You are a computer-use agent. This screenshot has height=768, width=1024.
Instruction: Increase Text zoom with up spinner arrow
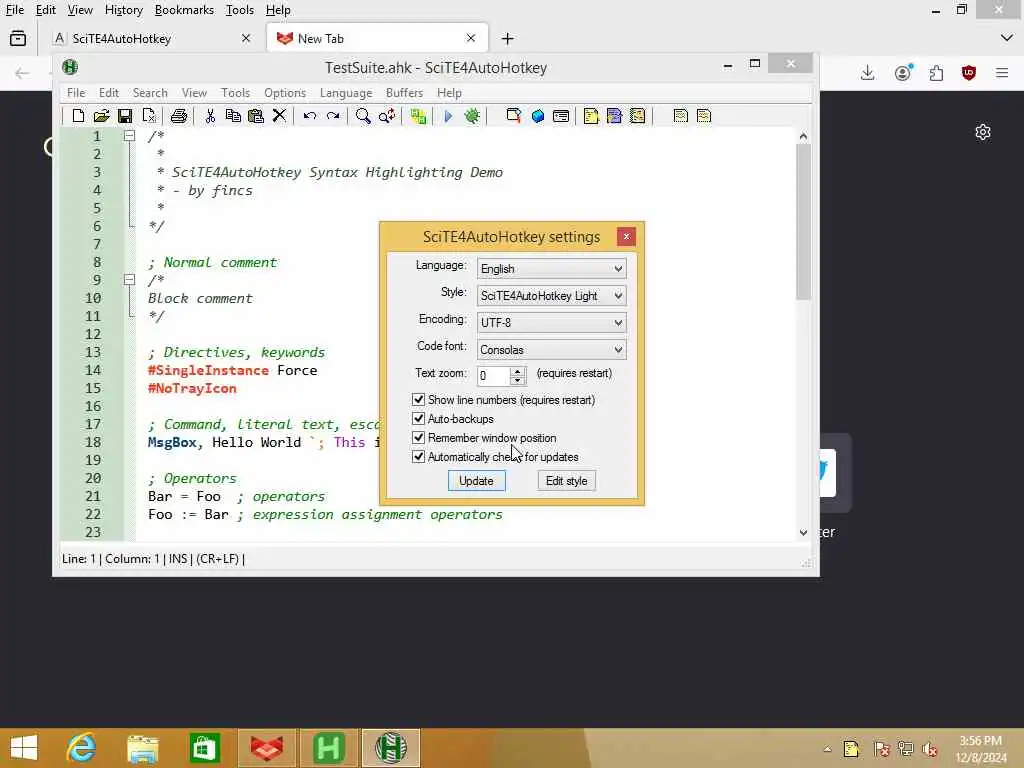[517, 371]
